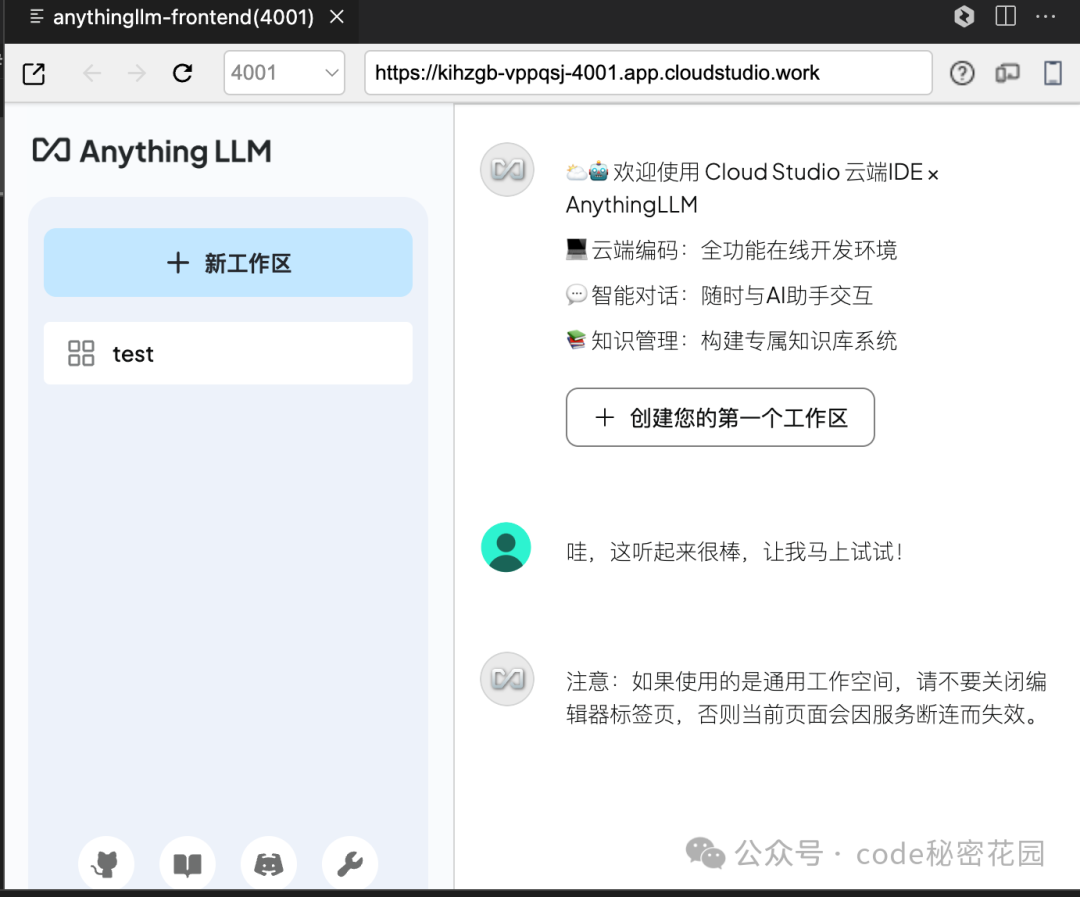The height and width of the screenshot is (897, 1080).
Task: Click the AnythingLLM avatar beside 注意 message
Action: pyautogui.click(x=507, y=679)
